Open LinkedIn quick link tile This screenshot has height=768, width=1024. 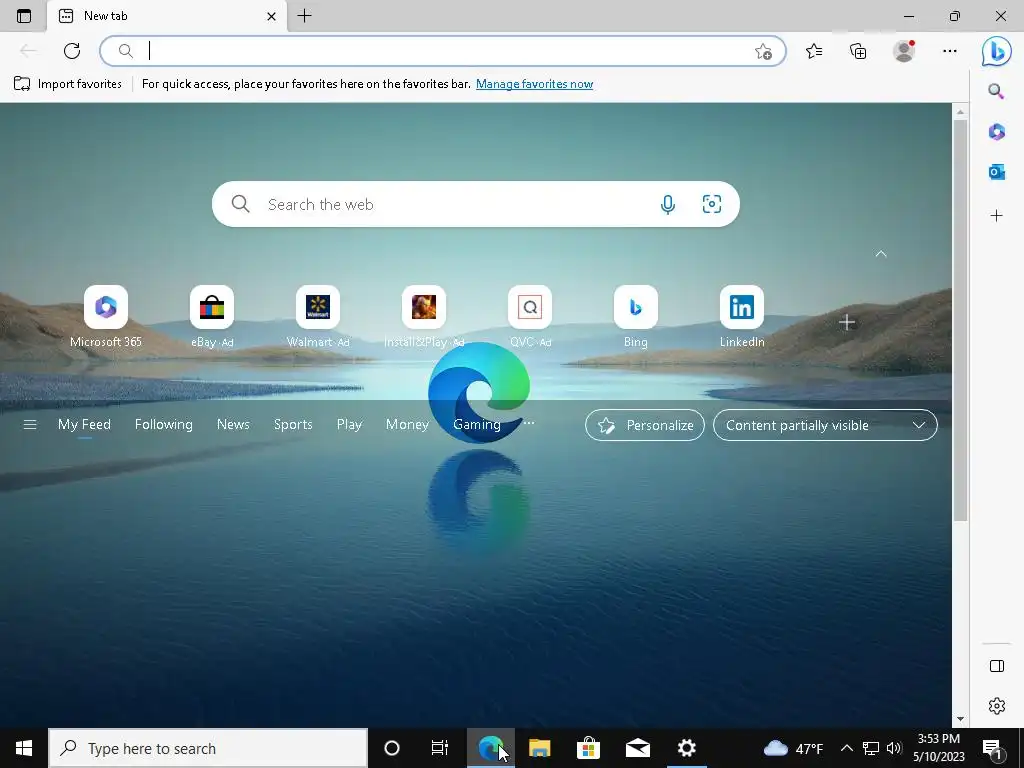click(x=742, y=317)
